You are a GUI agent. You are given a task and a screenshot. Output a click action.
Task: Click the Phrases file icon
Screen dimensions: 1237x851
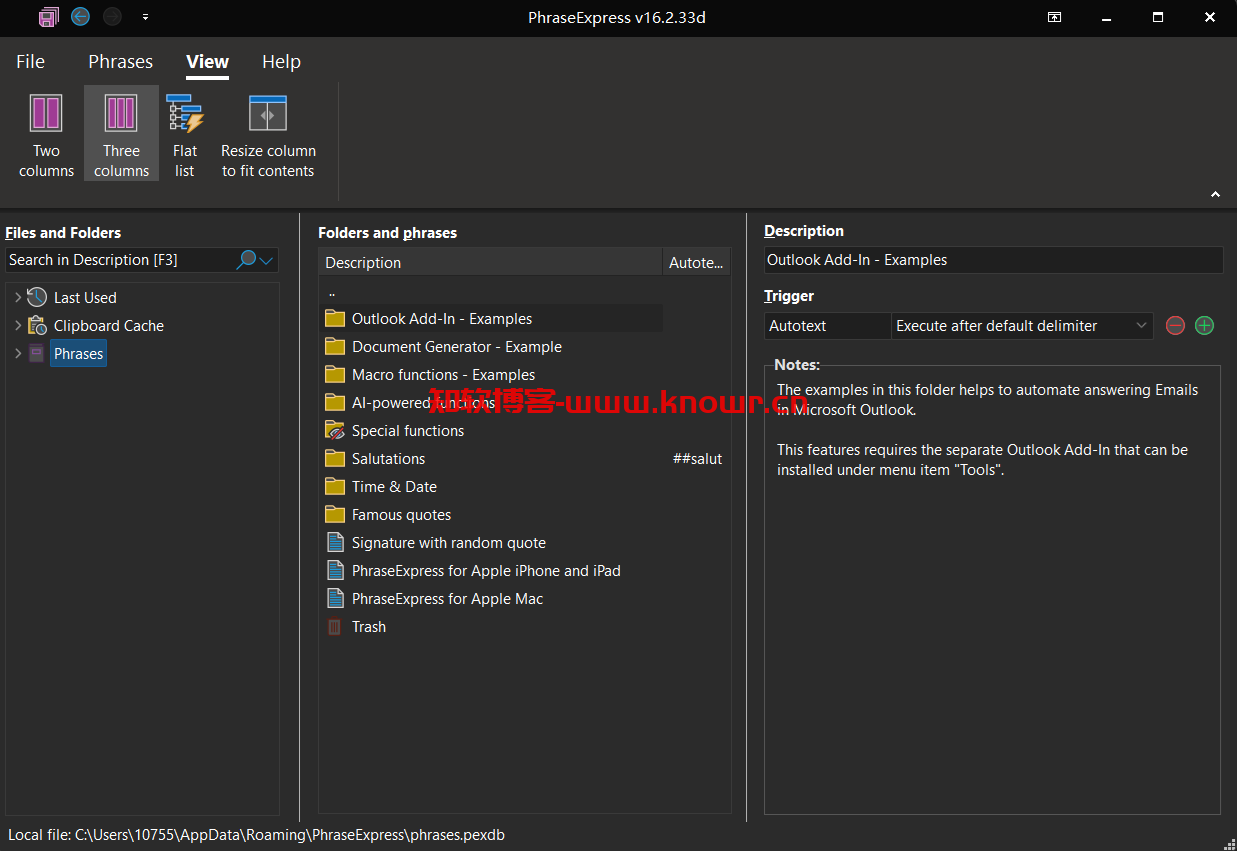[x=36, y=353]
